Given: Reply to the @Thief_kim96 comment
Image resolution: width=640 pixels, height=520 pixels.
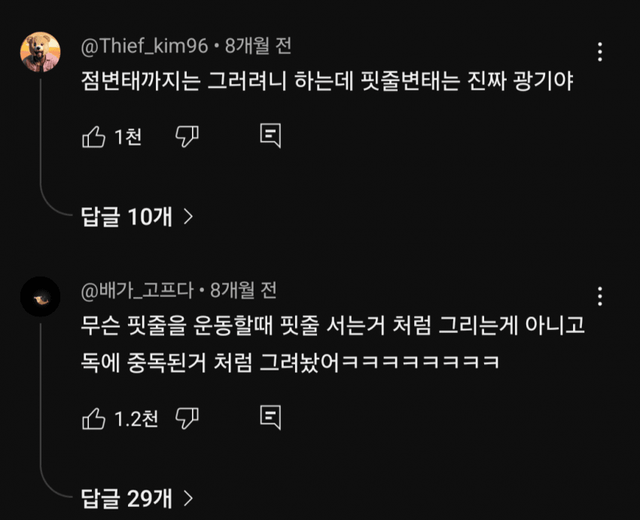Looking at the screenshot, I should pos(270,137).
